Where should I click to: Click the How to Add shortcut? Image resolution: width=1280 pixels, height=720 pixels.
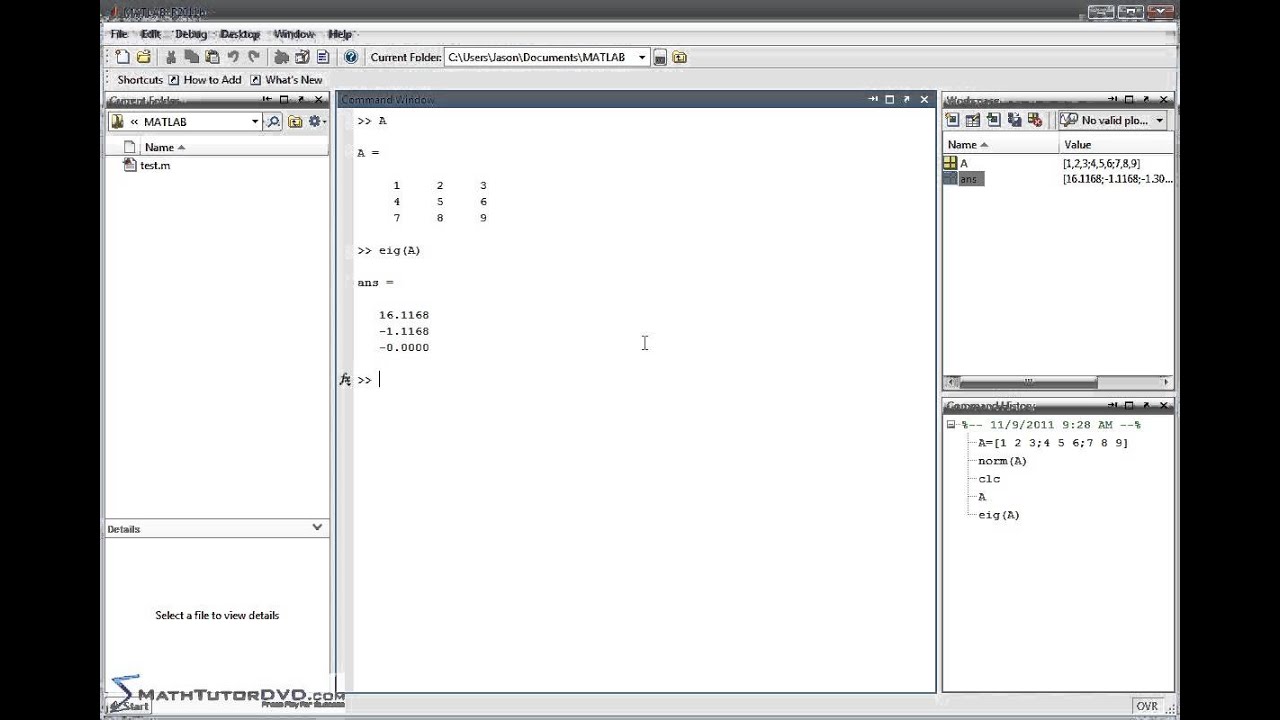tap(205, 80)
